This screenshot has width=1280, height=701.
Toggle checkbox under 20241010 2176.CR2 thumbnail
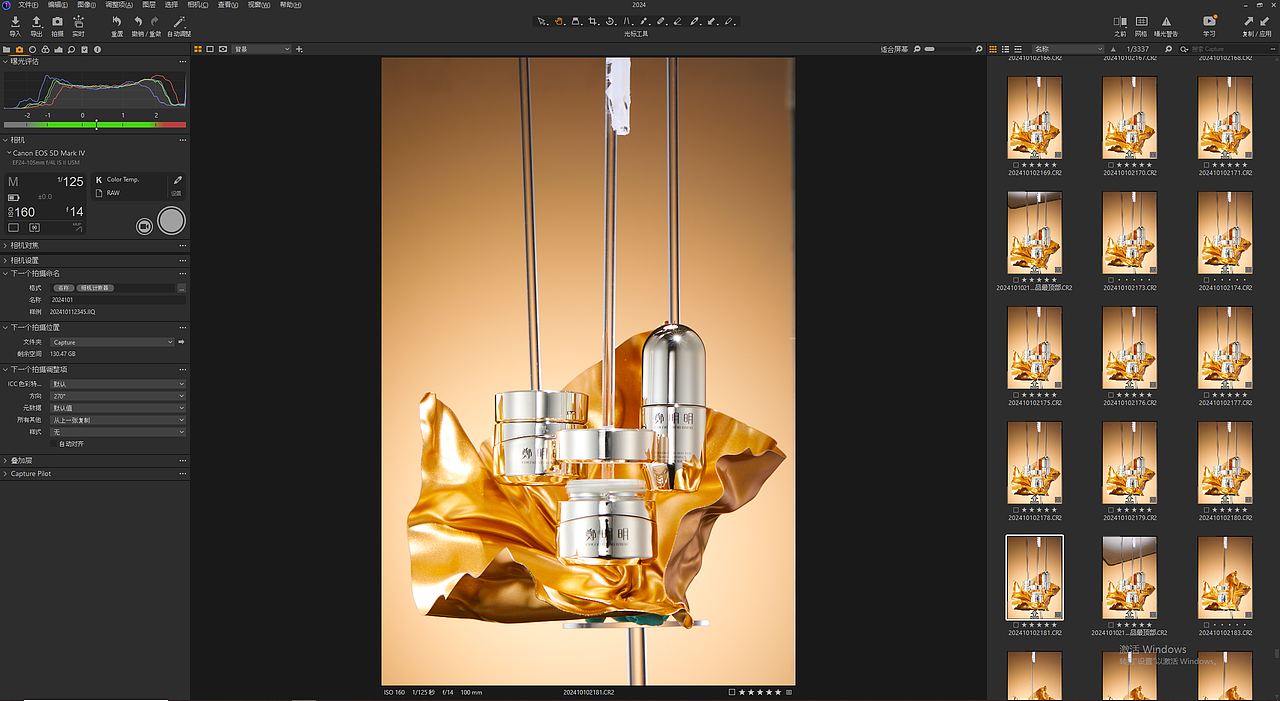pos(1109,395)
